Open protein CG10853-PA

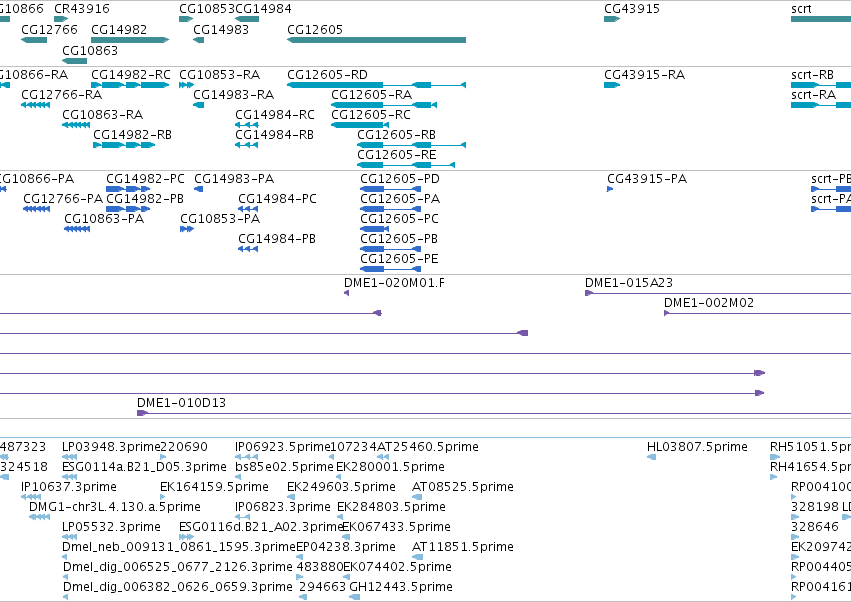coord(220,219)
